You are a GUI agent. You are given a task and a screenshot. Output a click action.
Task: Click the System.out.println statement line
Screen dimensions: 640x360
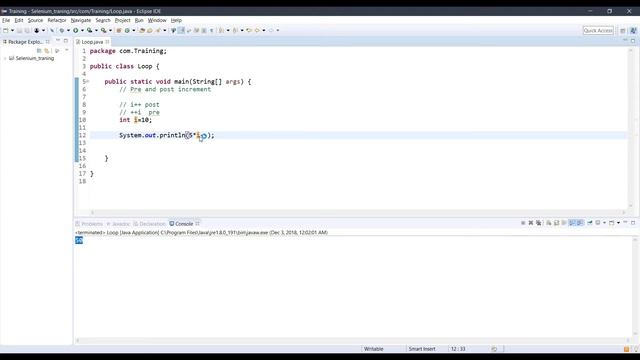(167, 136)
